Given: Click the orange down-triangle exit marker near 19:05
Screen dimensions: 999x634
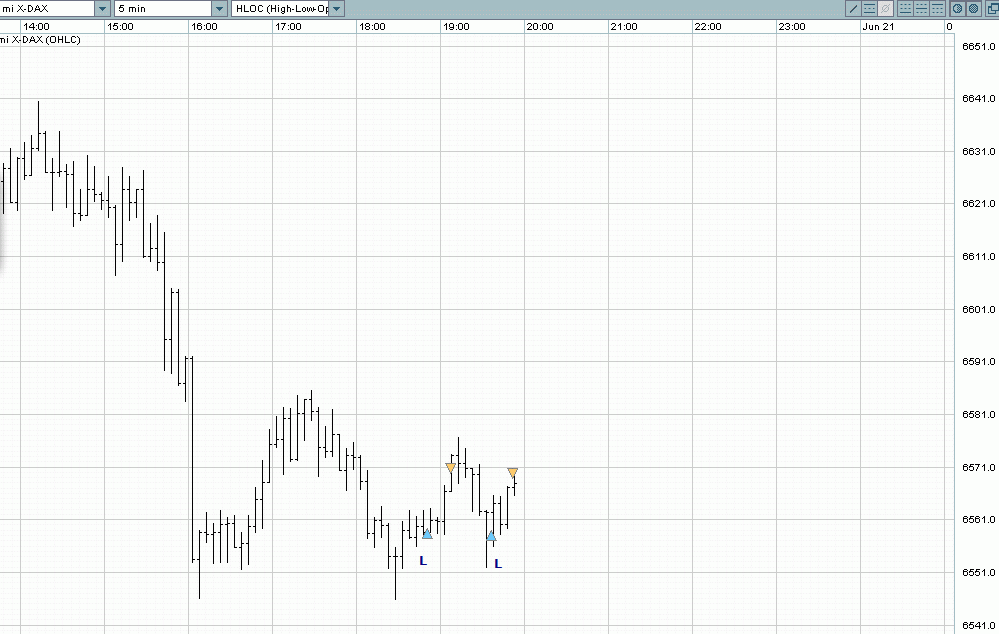Looking at the screenshot, I should coord(450,468).
